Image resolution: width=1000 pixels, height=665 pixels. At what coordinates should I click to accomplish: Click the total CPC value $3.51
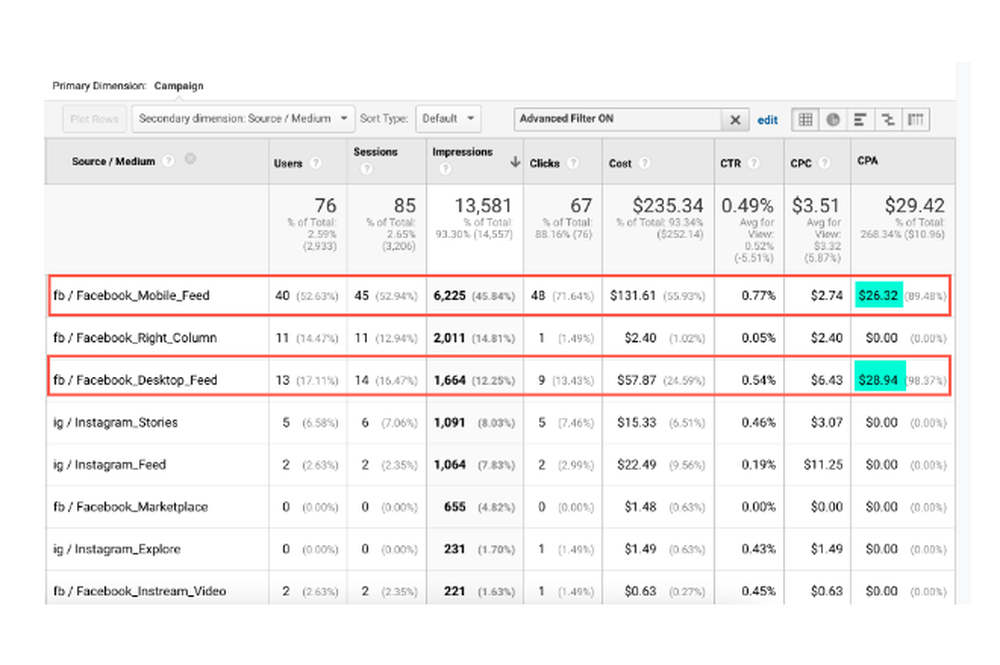[816, 205]
